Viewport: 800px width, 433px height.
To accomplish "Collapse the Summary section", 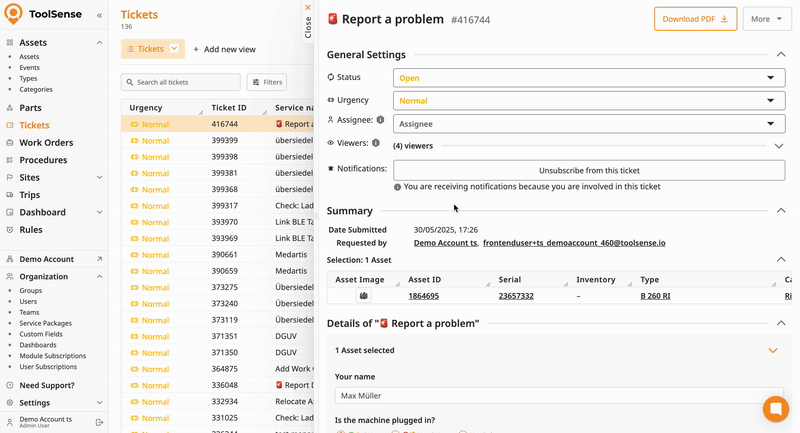I will 781,210.
